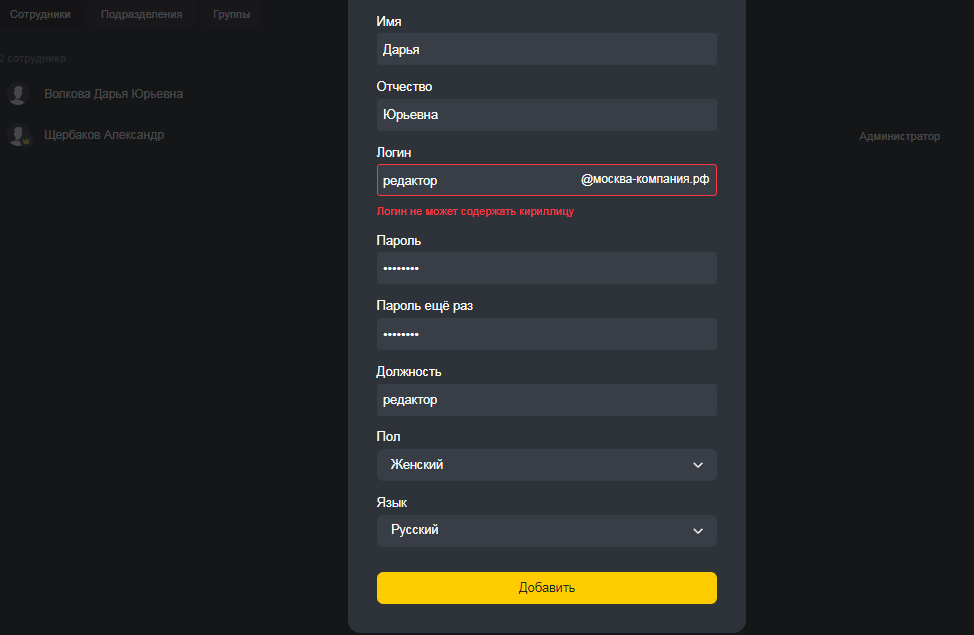The height and width of the screenshot is (635, 974).
Task: Click the @москва-компания.рф domain suffix
Action: (645, 180)
